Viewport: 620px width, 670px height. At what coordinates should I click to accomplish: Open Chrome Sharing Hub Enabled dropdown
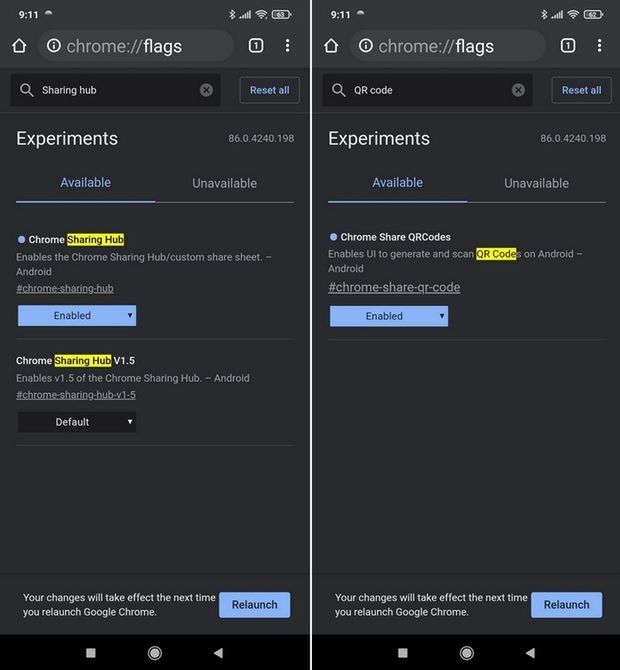click(77, 316)
